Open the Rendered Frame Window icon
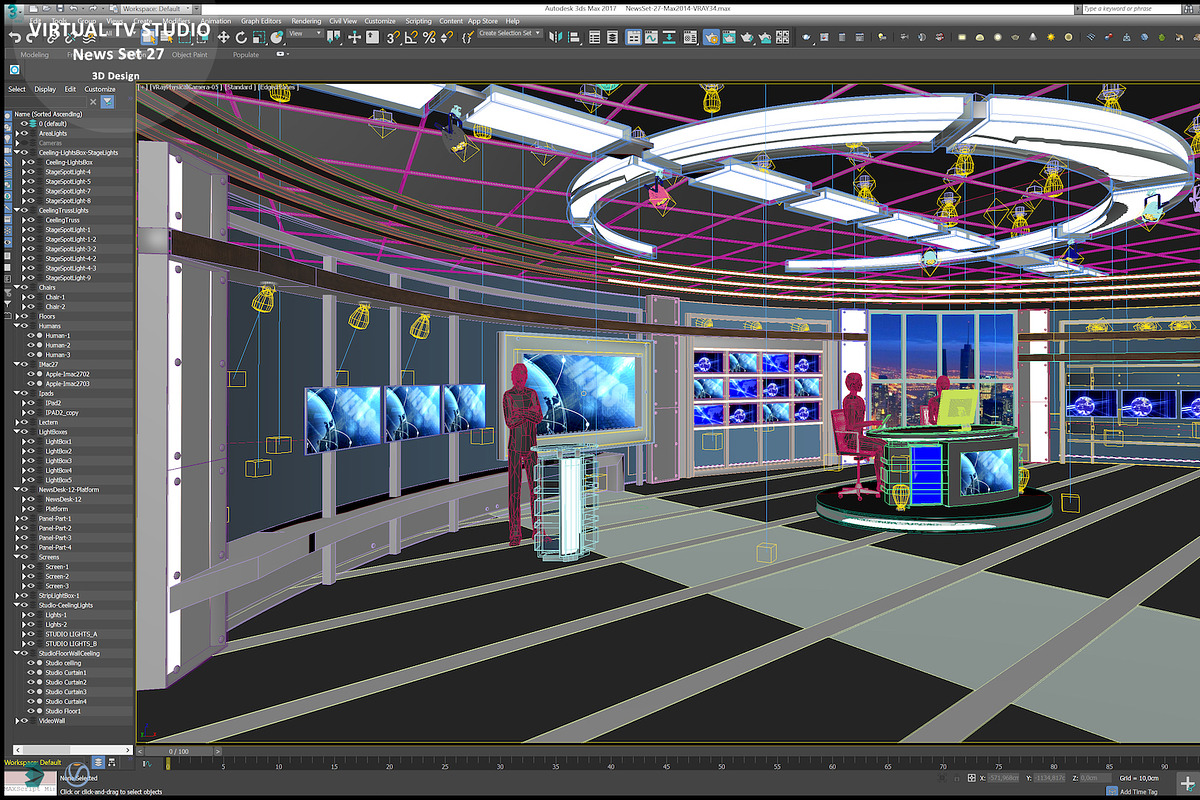The image size is (1200, 800). (x=729, y=37)
